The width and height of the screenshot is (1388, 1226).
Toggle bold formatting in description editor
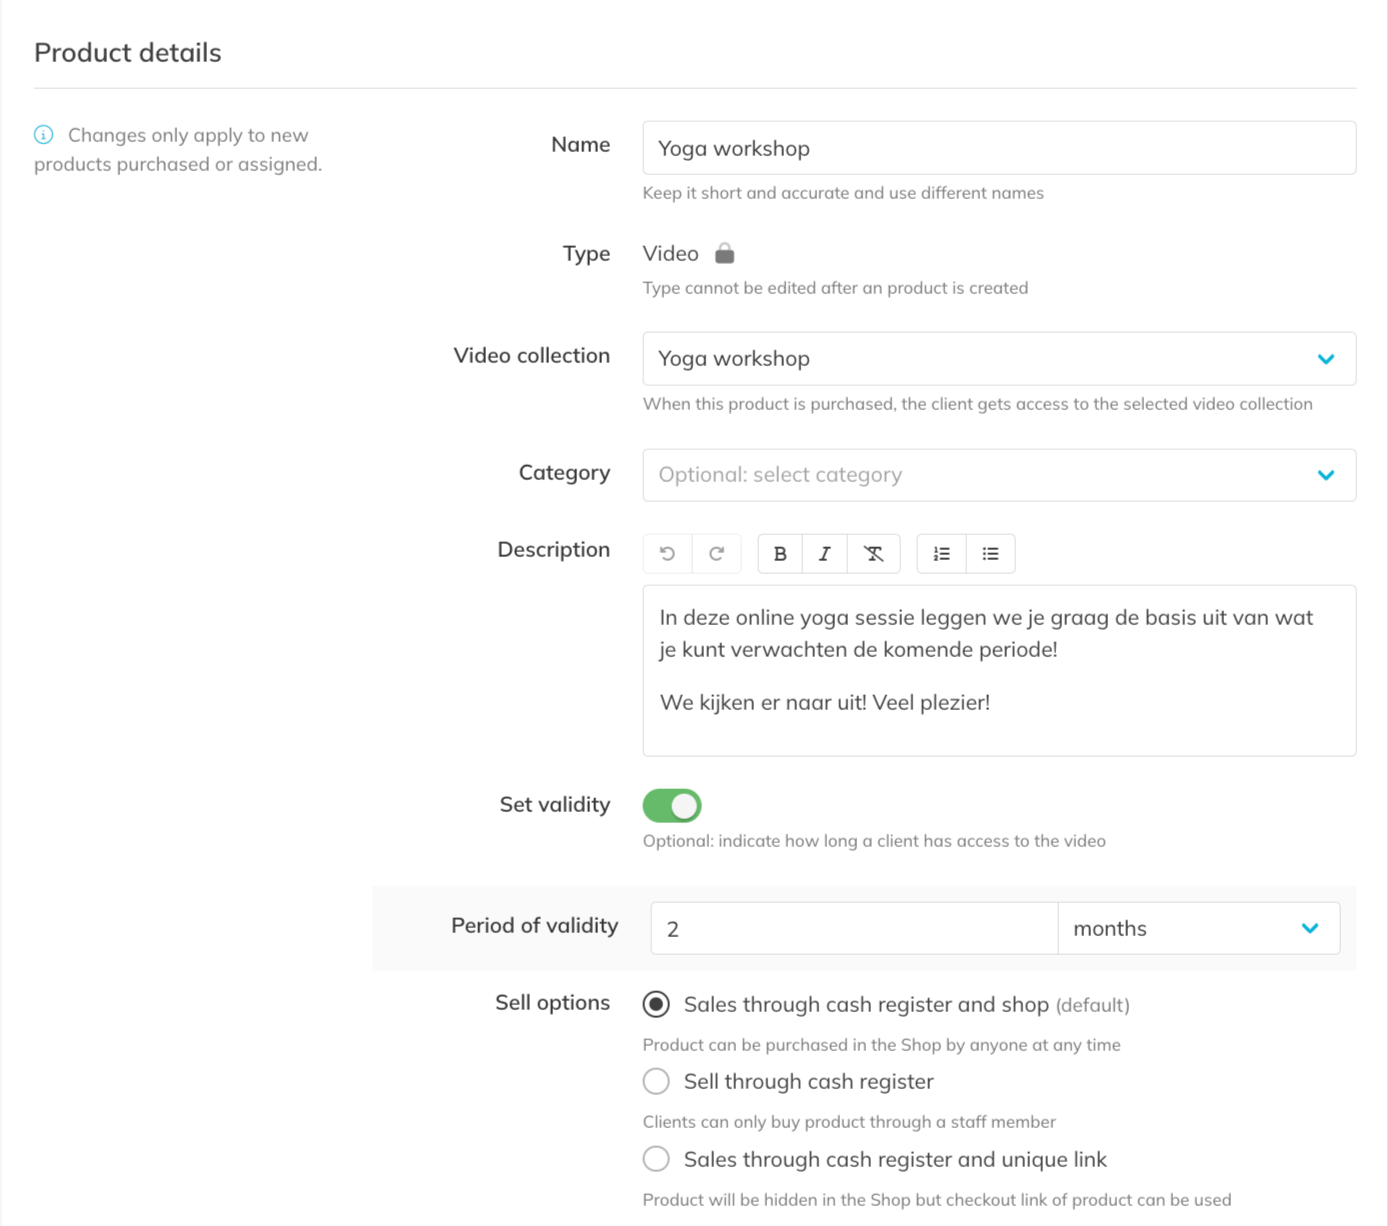coord(780,554)
